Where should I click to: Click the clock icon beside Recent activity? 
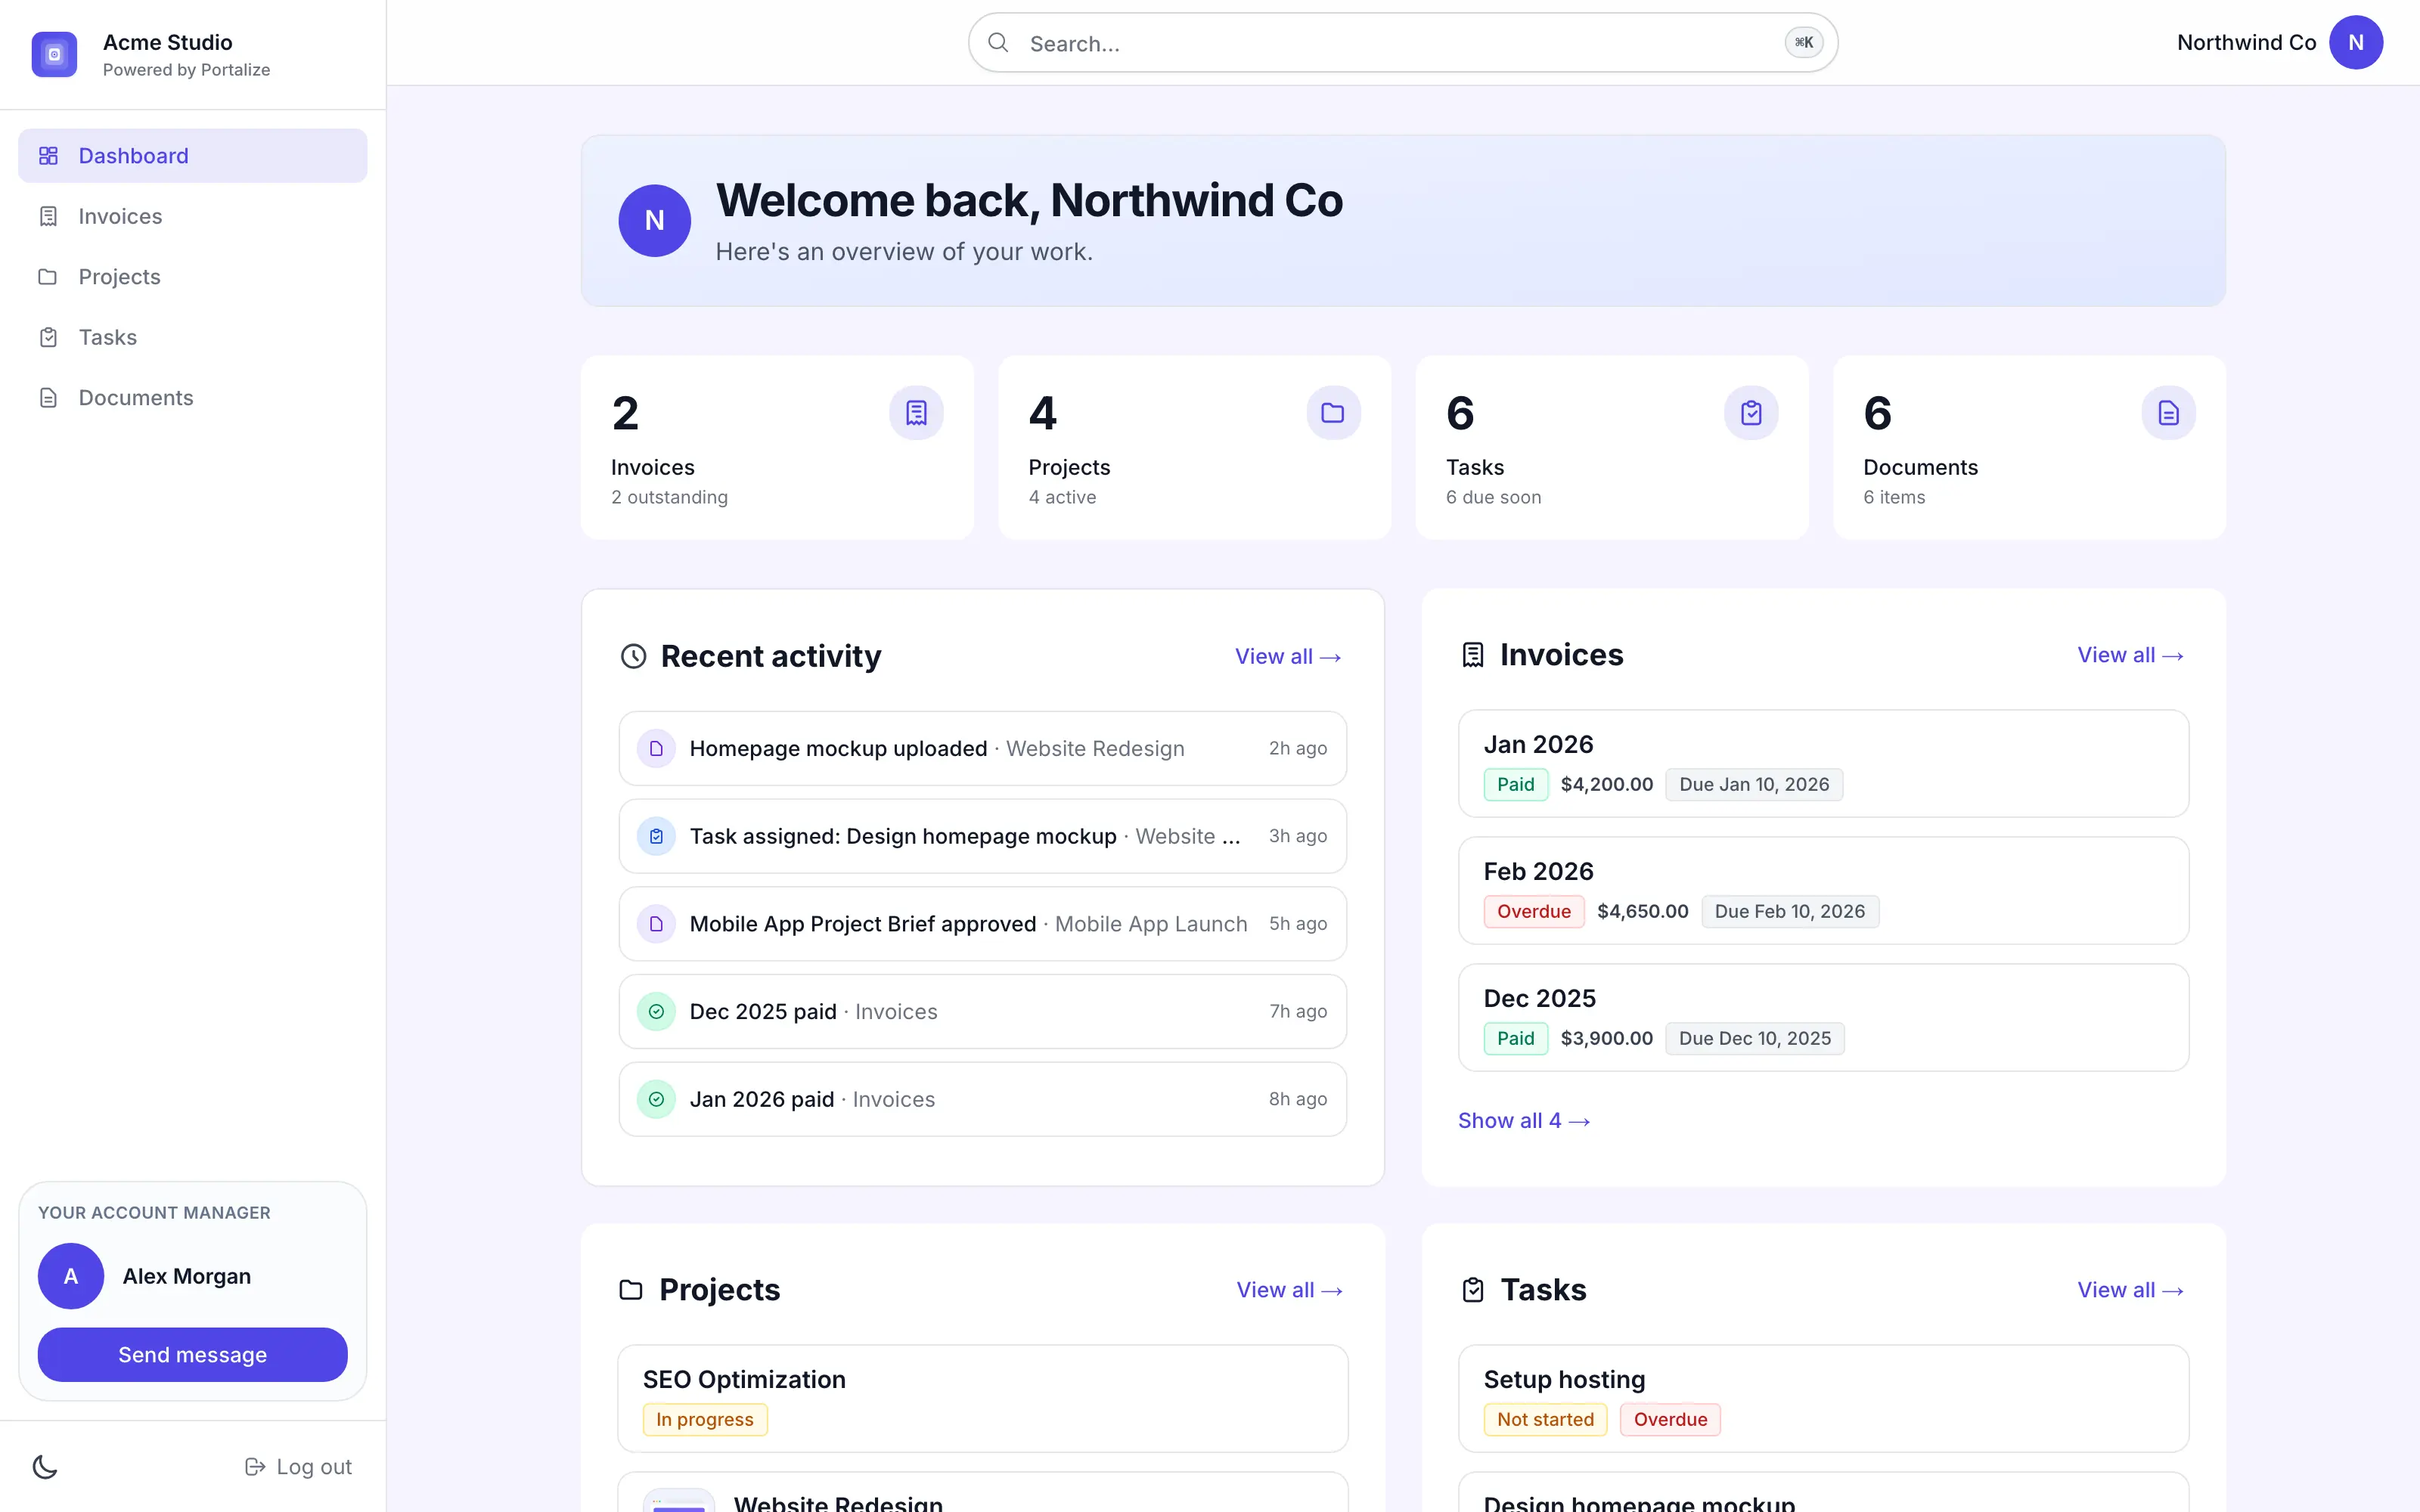pos(633,656)
